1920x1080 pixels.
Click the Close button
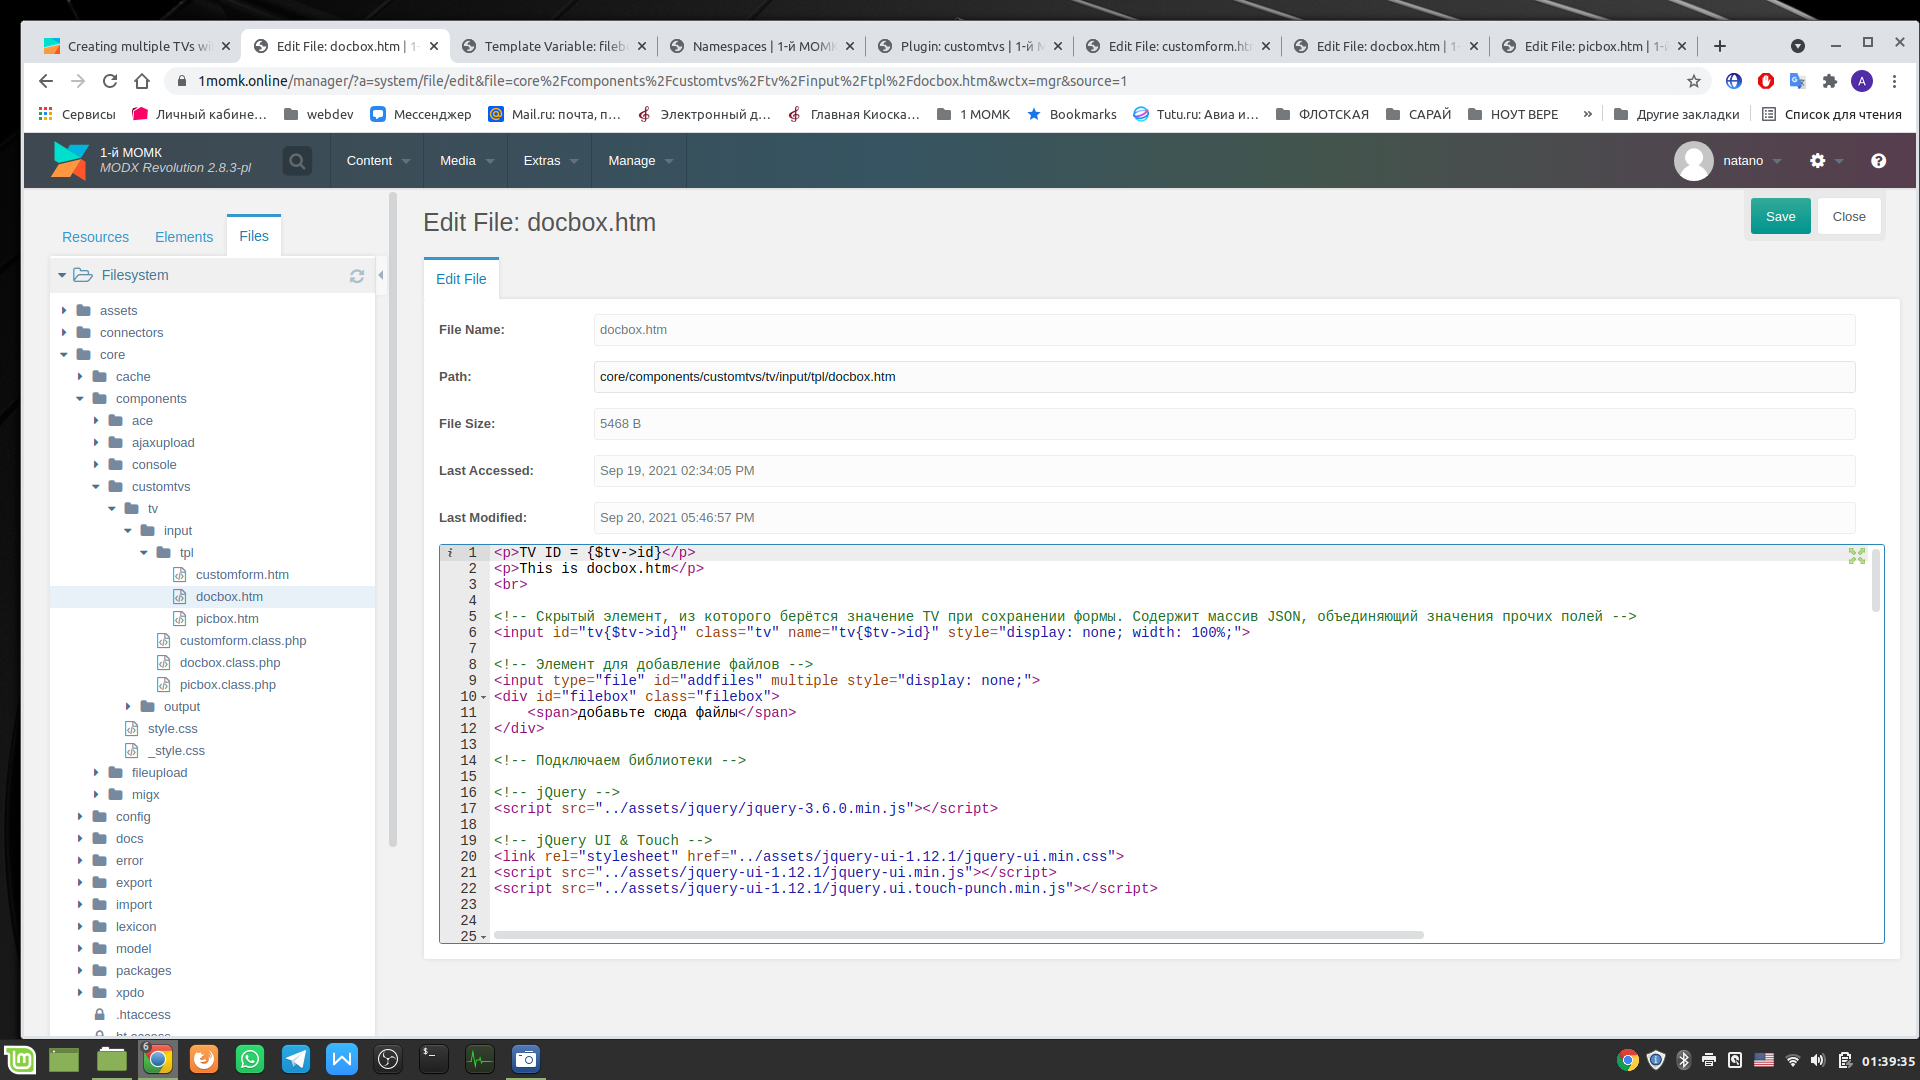(1849, 217)
